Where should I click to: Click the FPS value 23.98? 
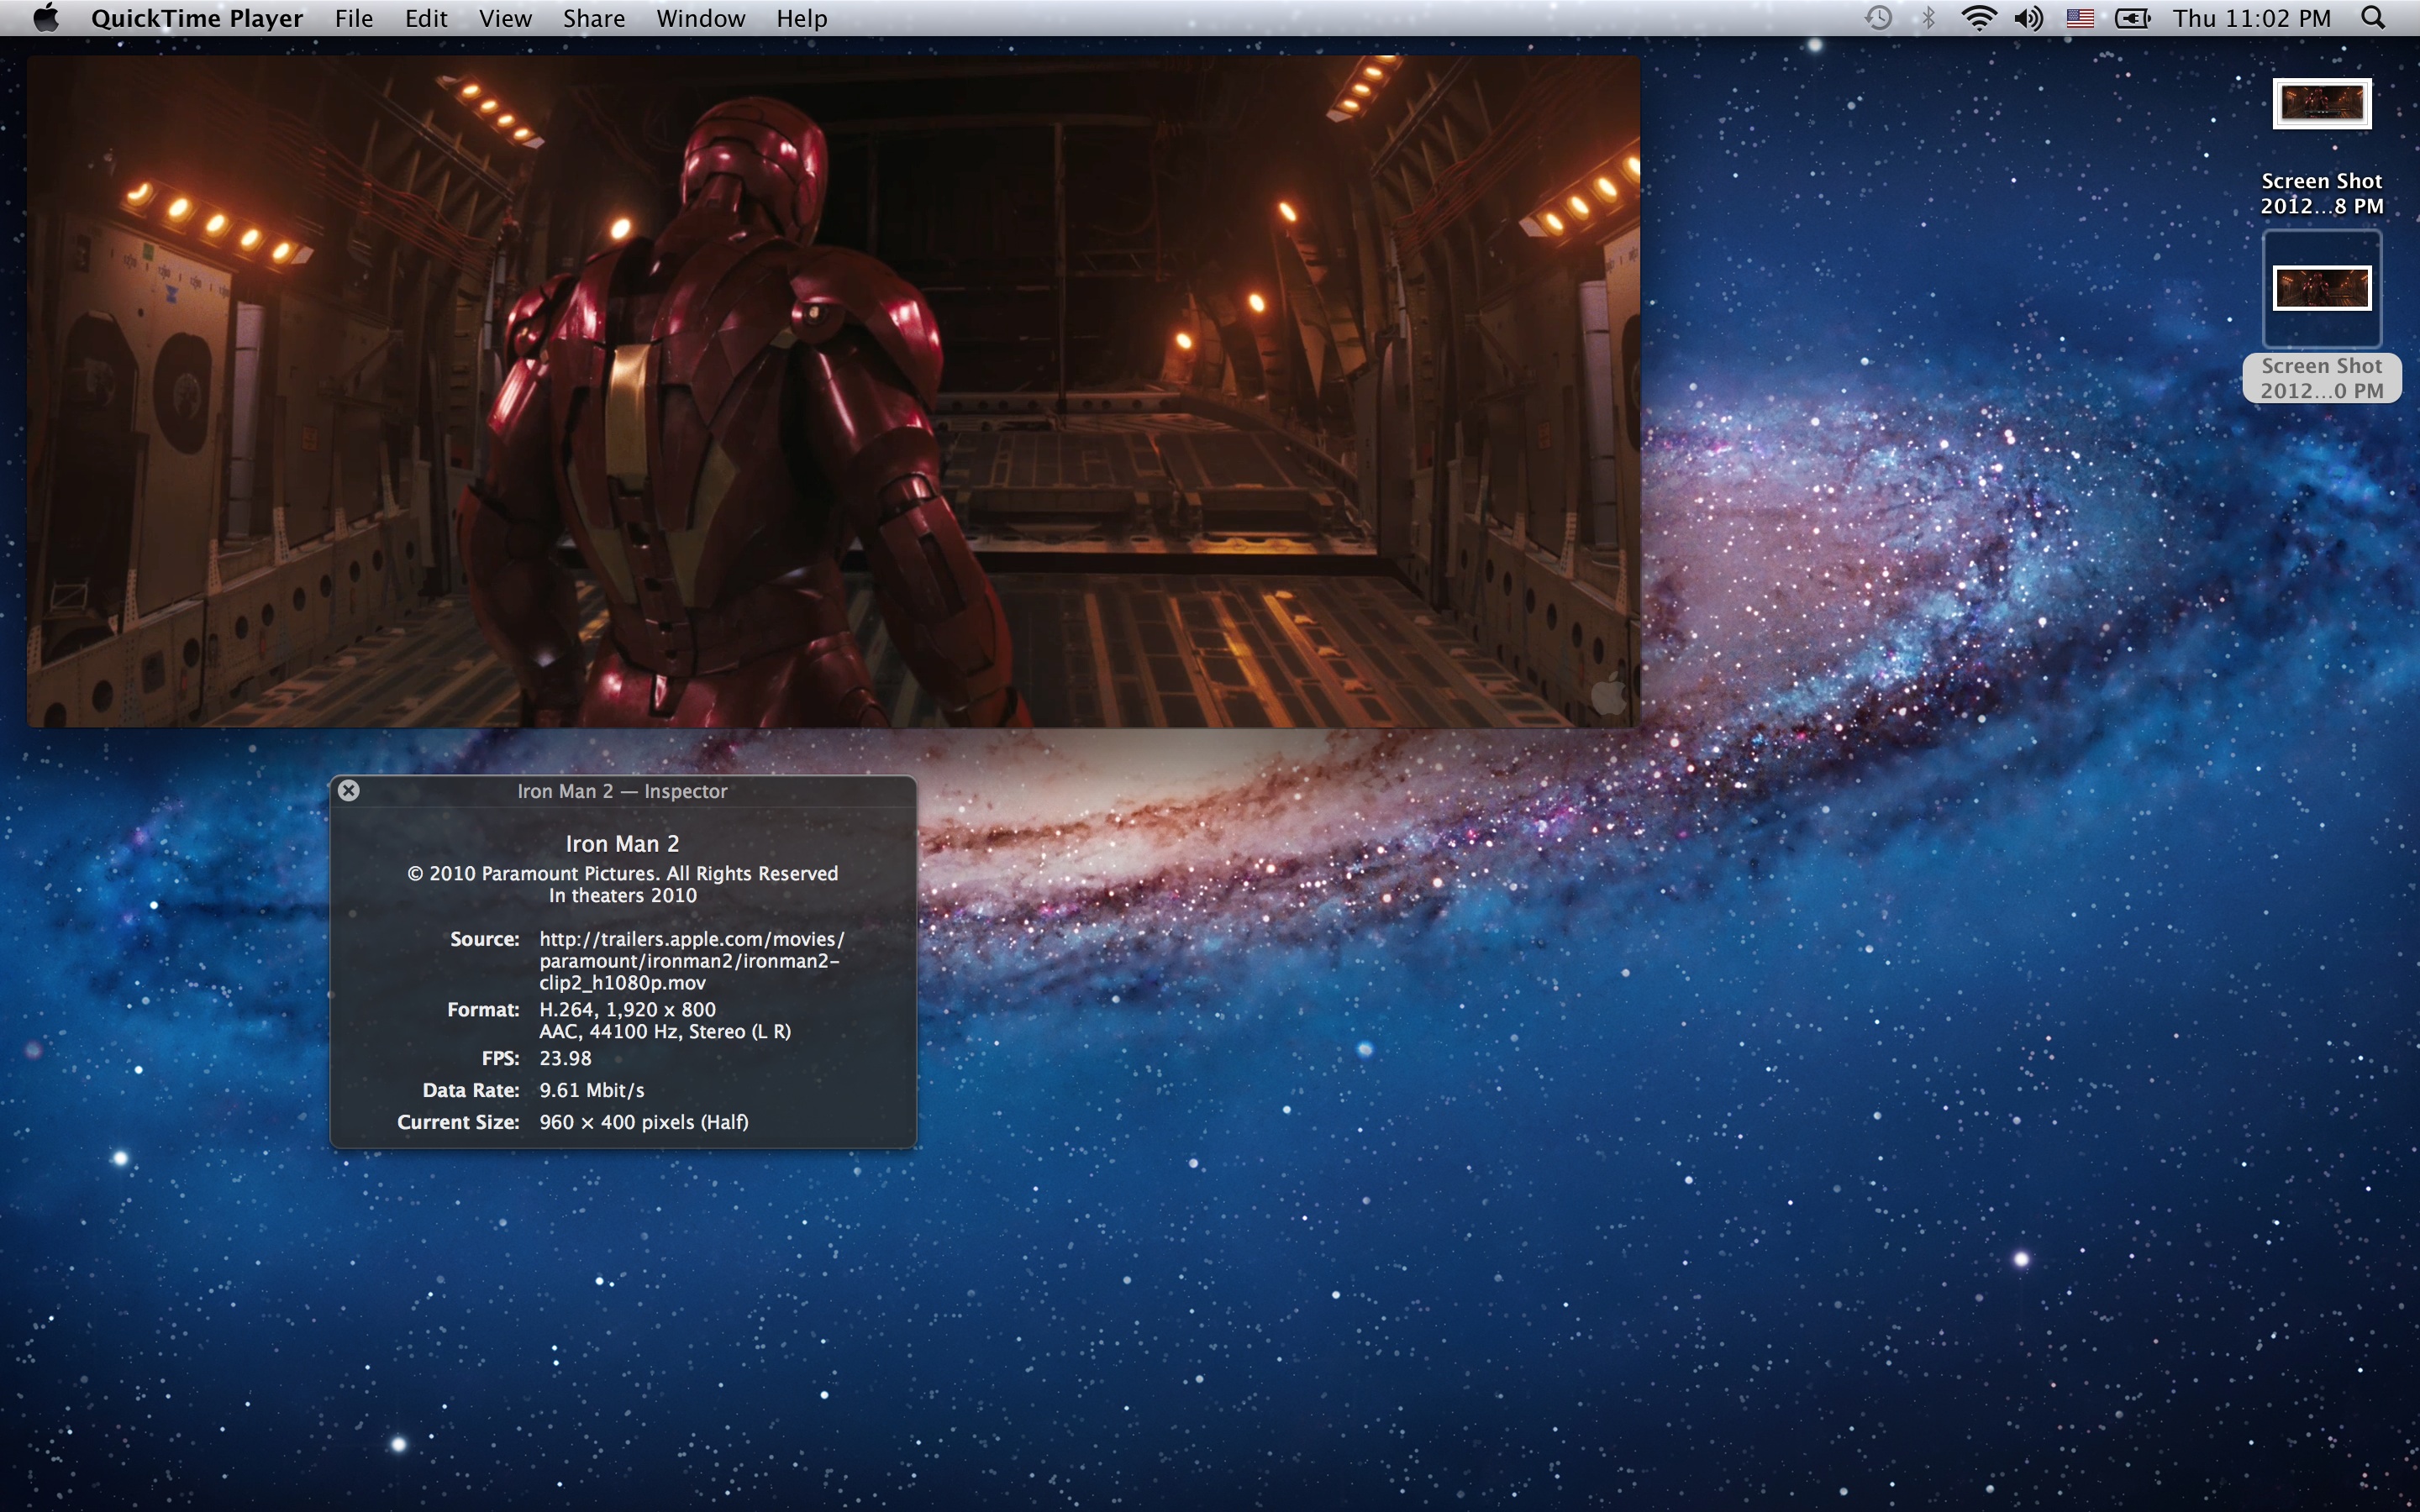(x=566, y=1058)
